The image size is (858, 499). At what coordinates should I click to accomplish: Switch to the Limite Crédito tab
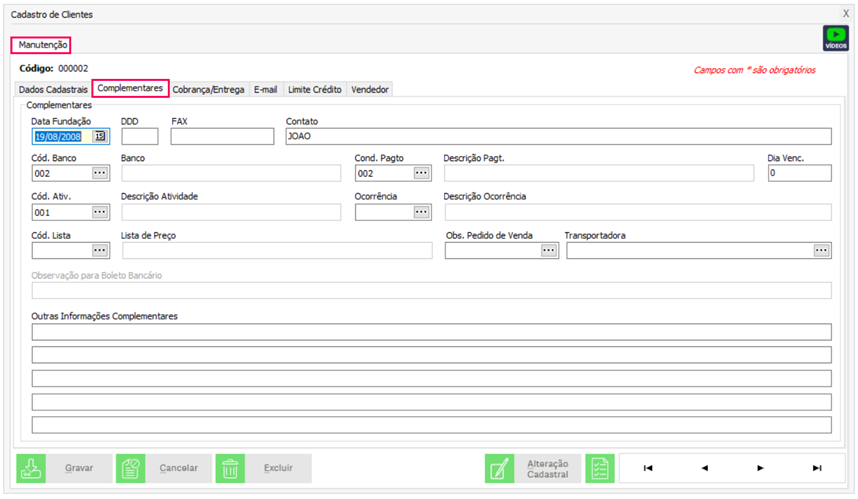click(x=314, y=89)
